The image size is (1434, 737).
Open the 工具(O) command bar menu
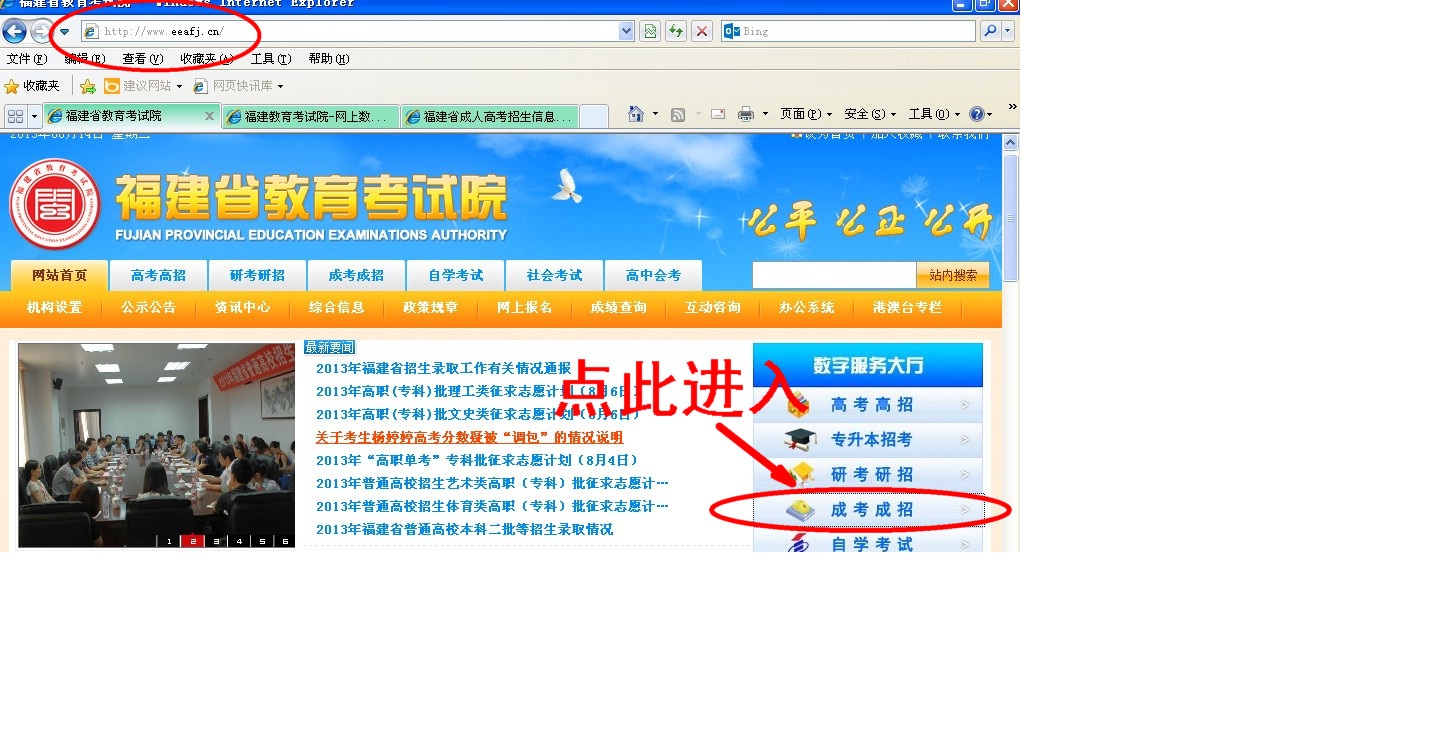click(x=934, y=114)
